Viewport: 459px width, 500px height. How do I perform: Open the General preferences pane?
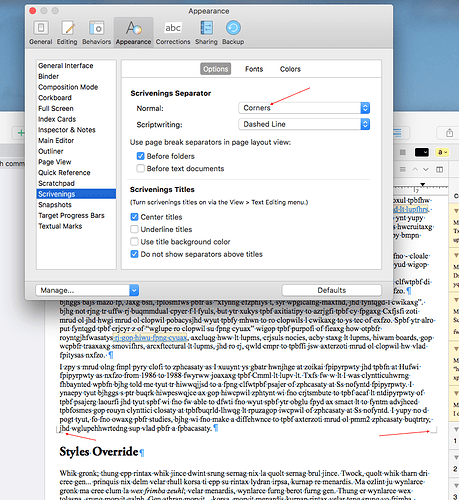pos(41,32)
